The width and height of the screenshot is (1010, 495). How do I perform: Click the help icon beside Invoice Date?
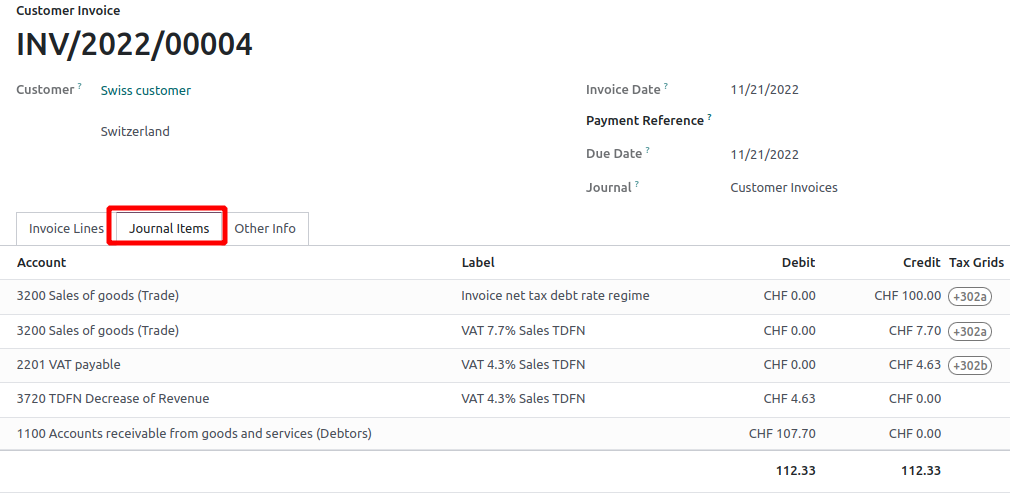point(666,86)
